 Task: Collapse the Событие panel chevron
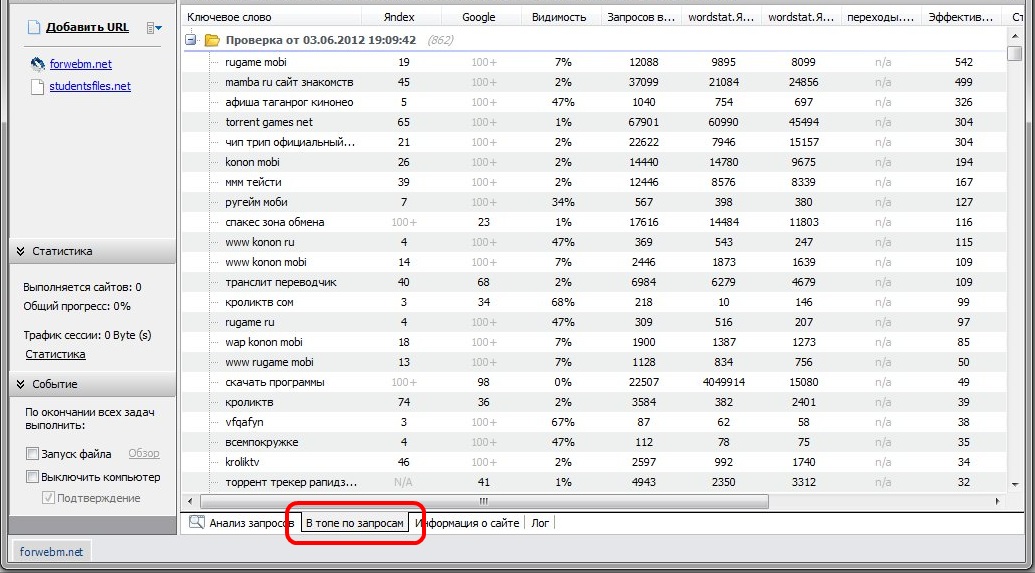click(x=20, y=384)
